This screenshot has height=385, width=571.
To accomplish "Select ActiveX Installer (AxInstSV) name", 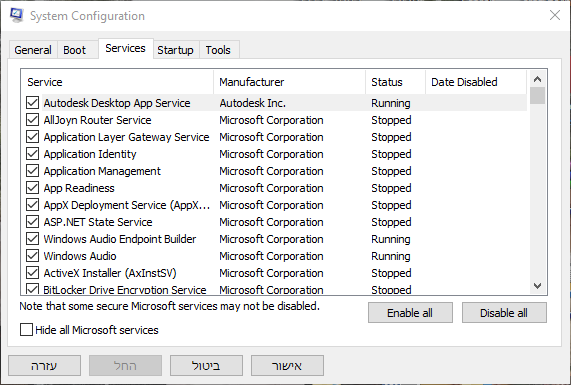I will point(110,273).
